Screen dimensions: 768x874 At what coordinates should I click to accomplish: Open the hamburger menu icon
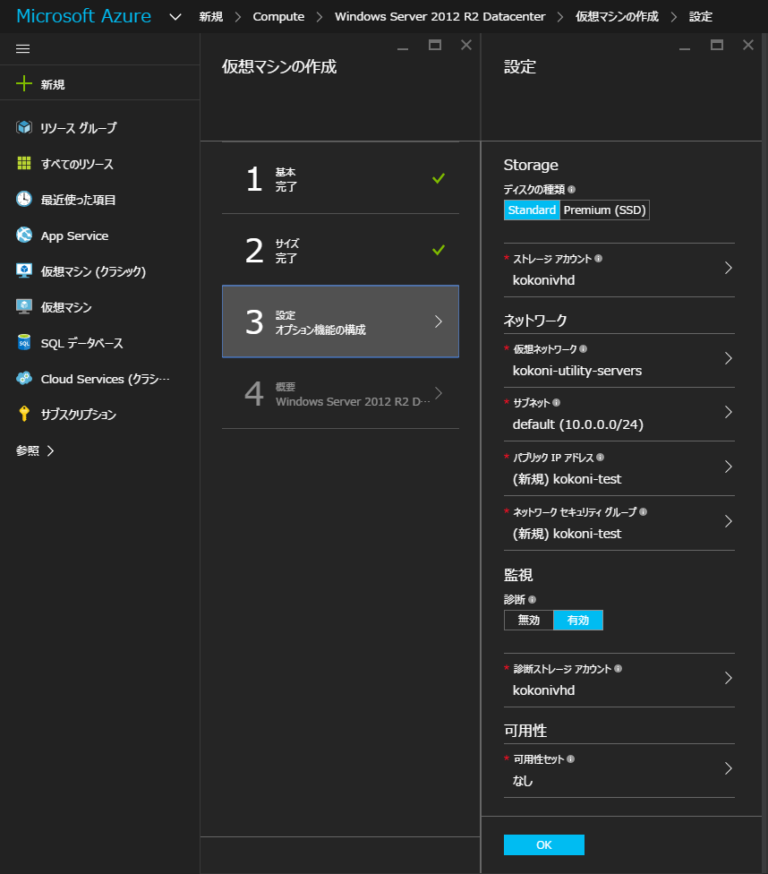(23, 49)
